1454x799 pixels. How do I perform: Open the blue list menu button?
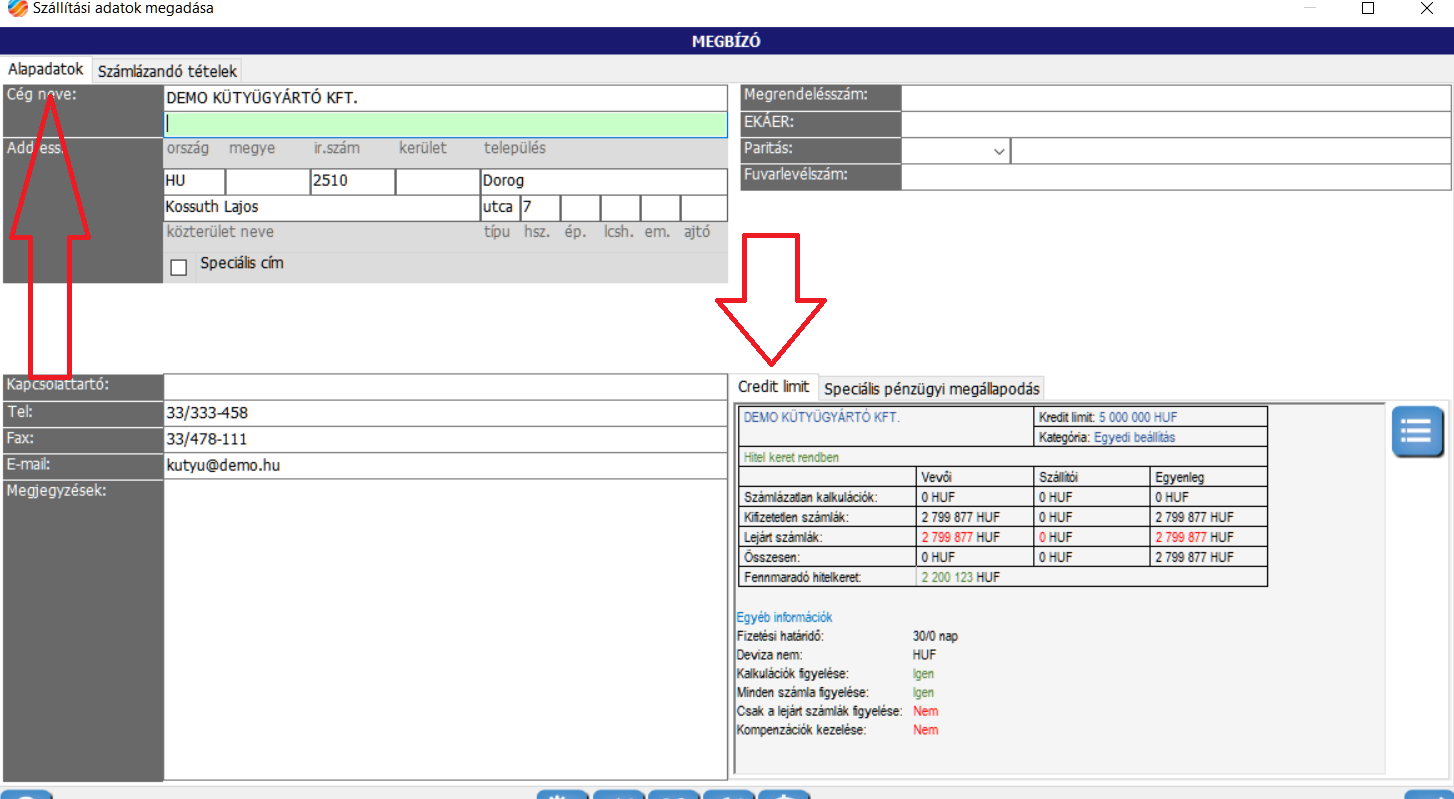tap(1417, 432)
